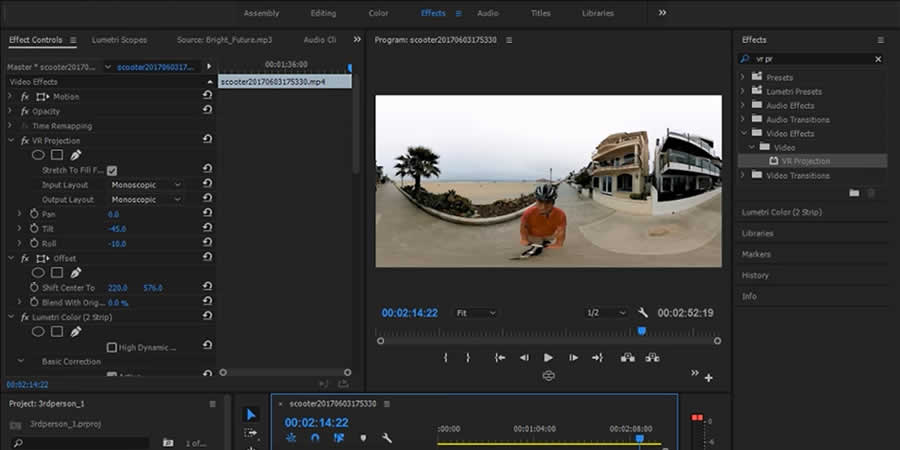Select VR Projection effect in Effects list

[x=806, y=161]
